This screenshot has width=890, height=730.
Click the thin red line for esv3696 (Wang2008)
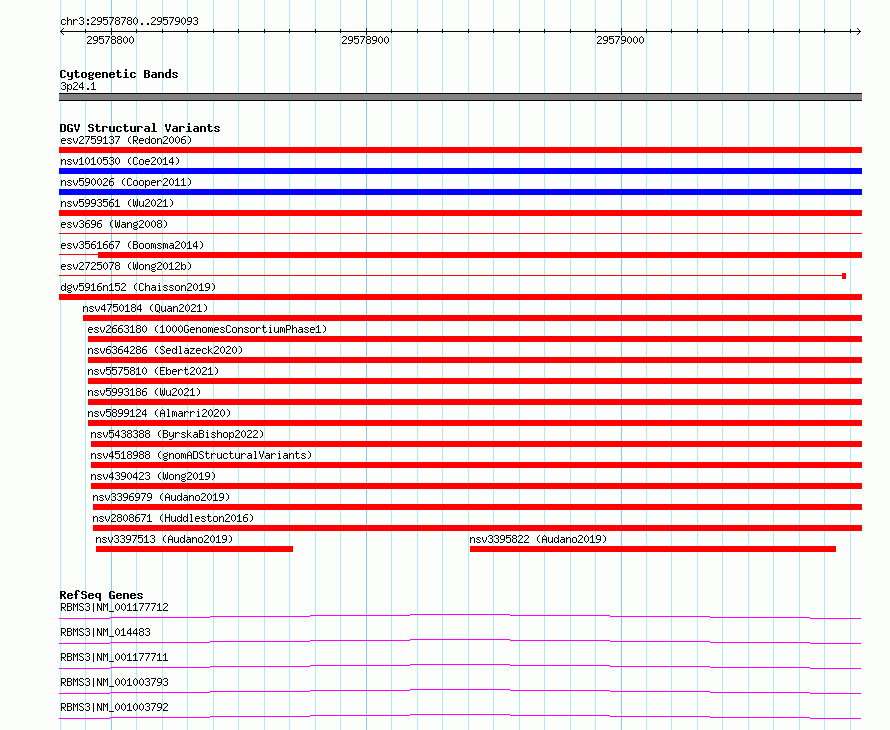click(460, 233)
